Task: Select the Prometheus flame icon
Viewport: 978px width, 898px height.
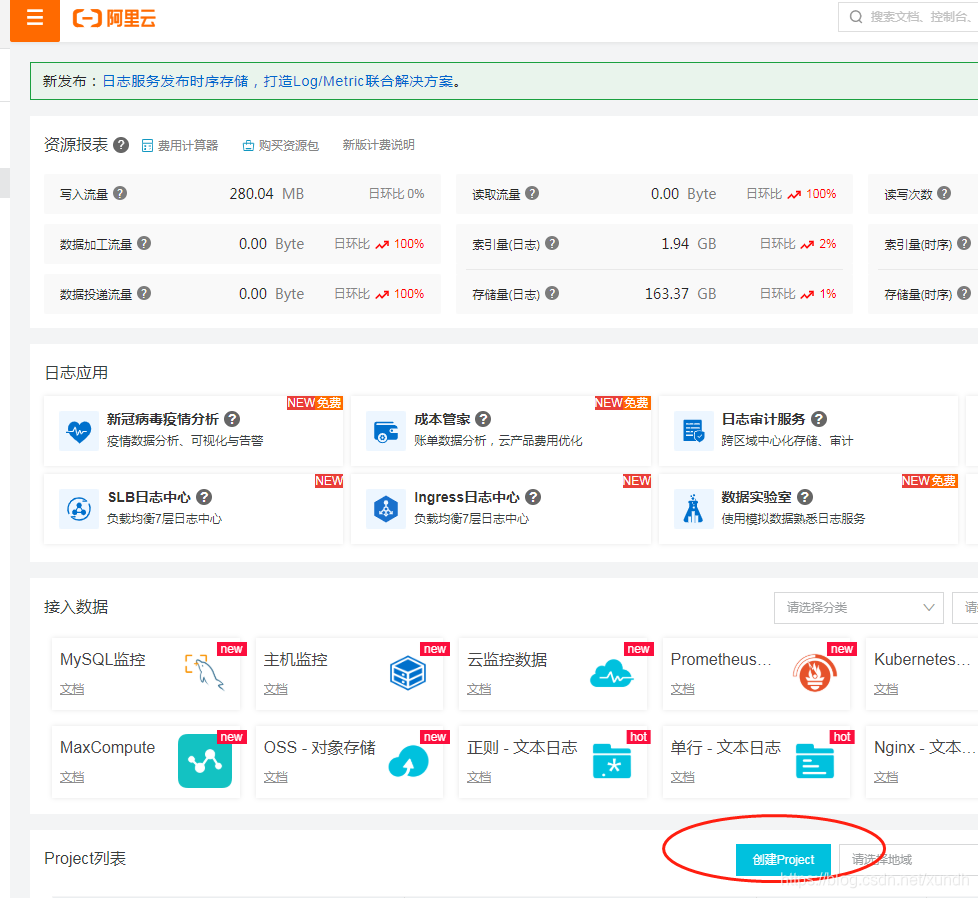Action: click(x=815, y=673)
